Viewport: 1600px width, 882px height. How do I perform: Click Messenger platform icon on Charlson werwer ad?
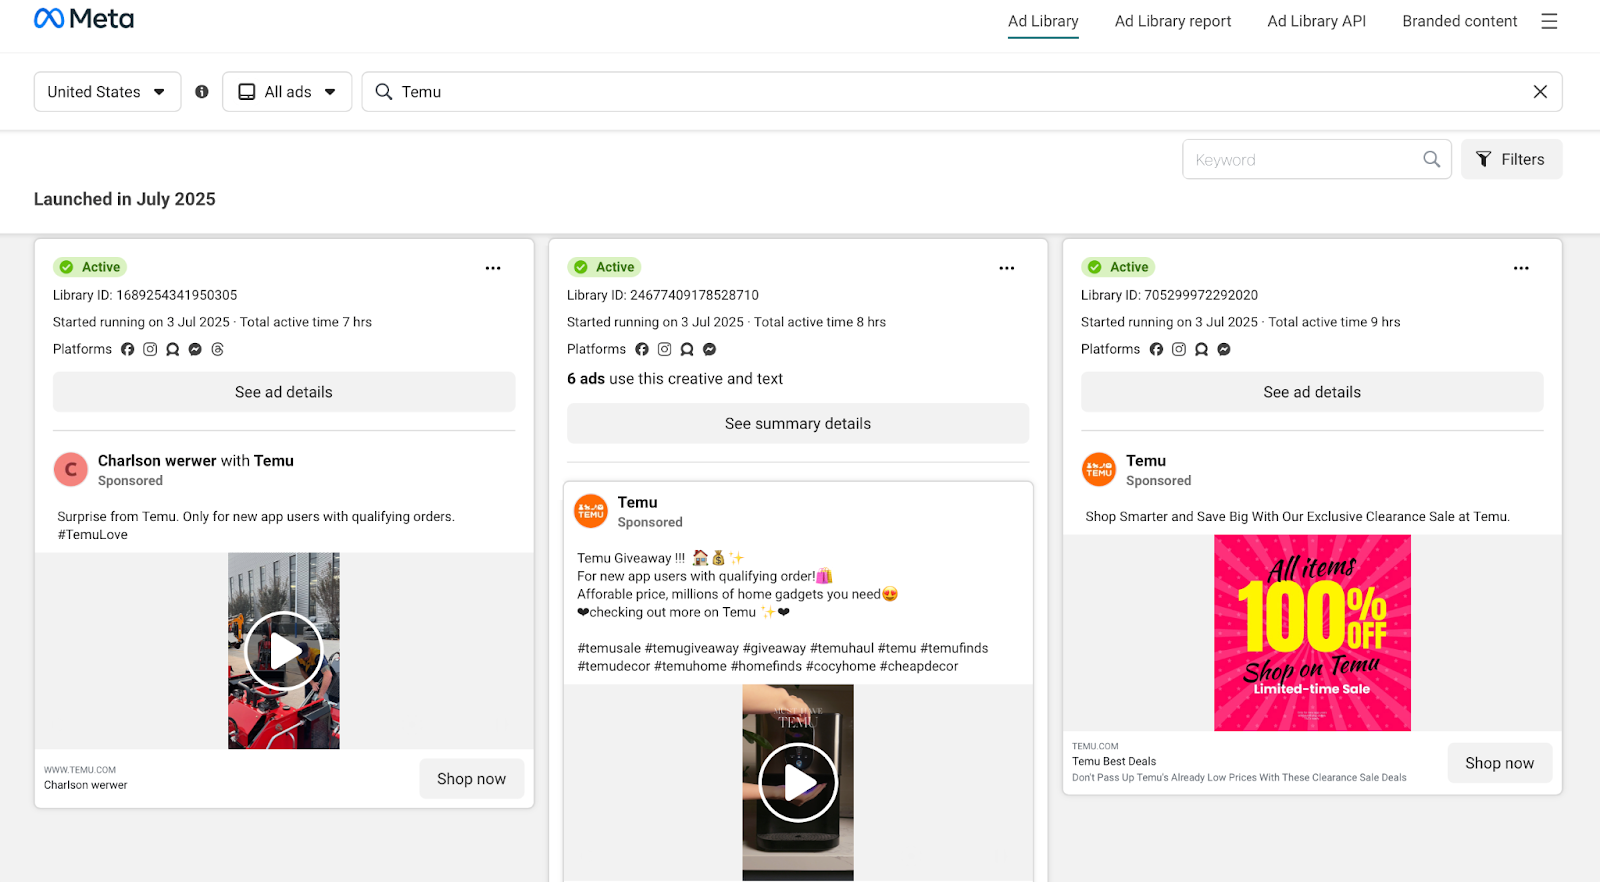(195, 349)
